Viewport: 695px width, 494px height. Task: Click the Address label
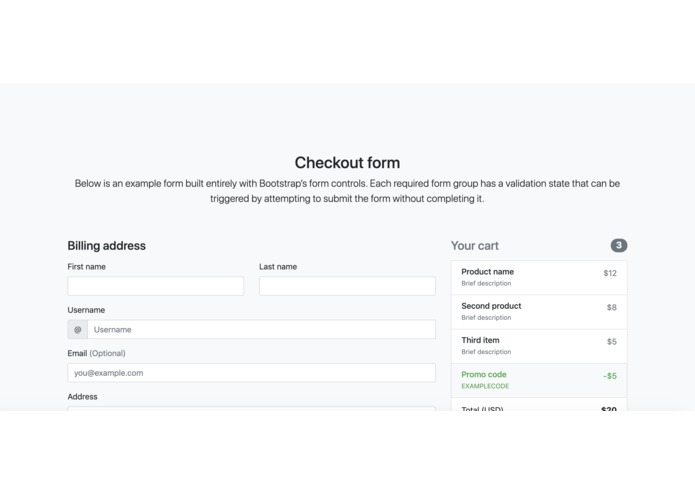pos(82,397)
